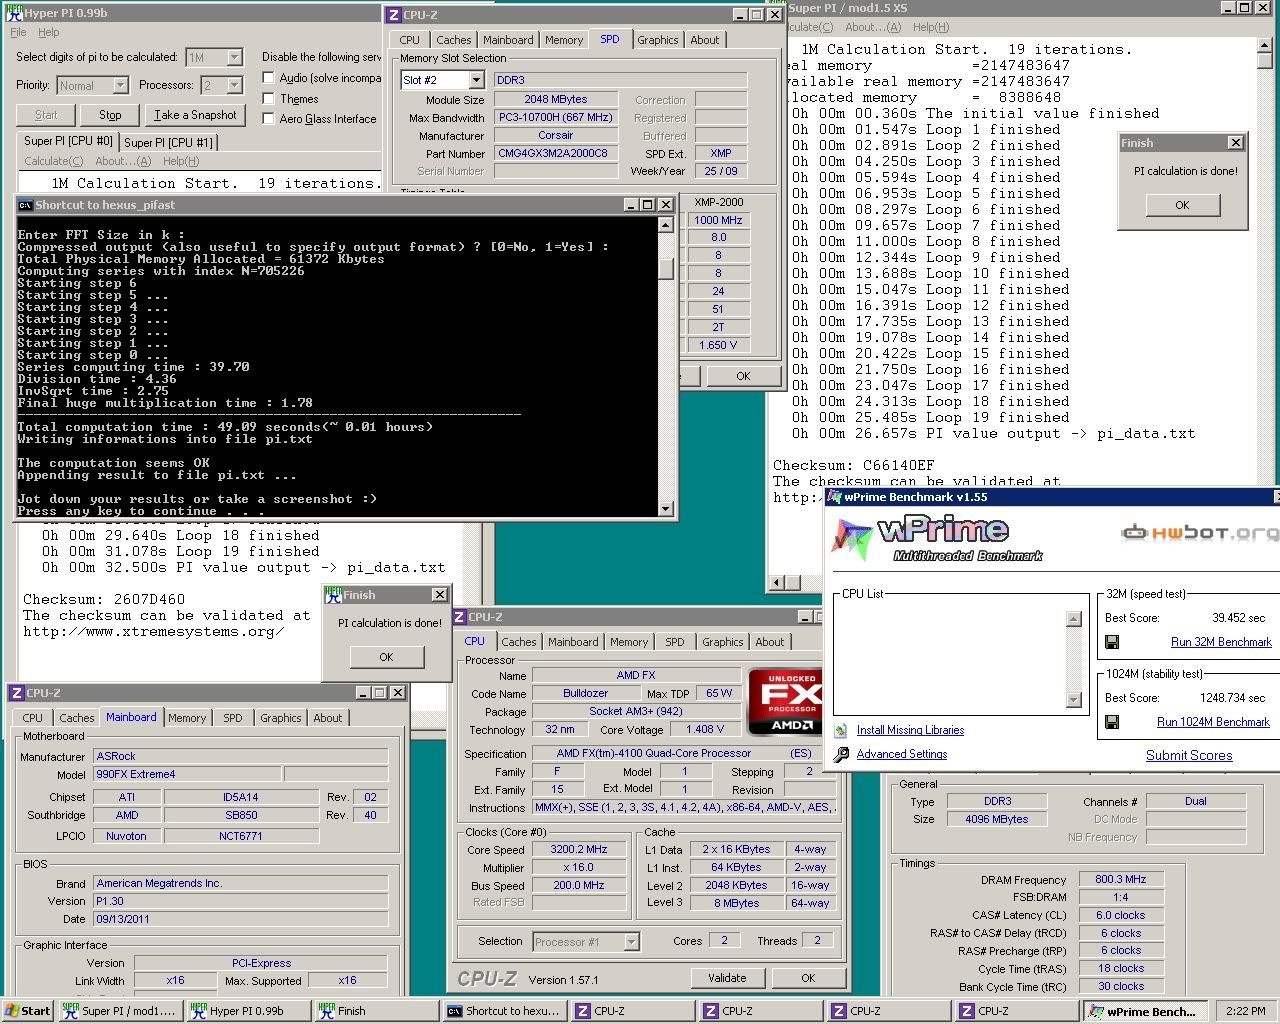The height and width of the screenshot is (1024, 1280).
Task: Click the taskbar clock showing 2:22 PM
Action: pyautogui.click(x=1244, y=1011)
